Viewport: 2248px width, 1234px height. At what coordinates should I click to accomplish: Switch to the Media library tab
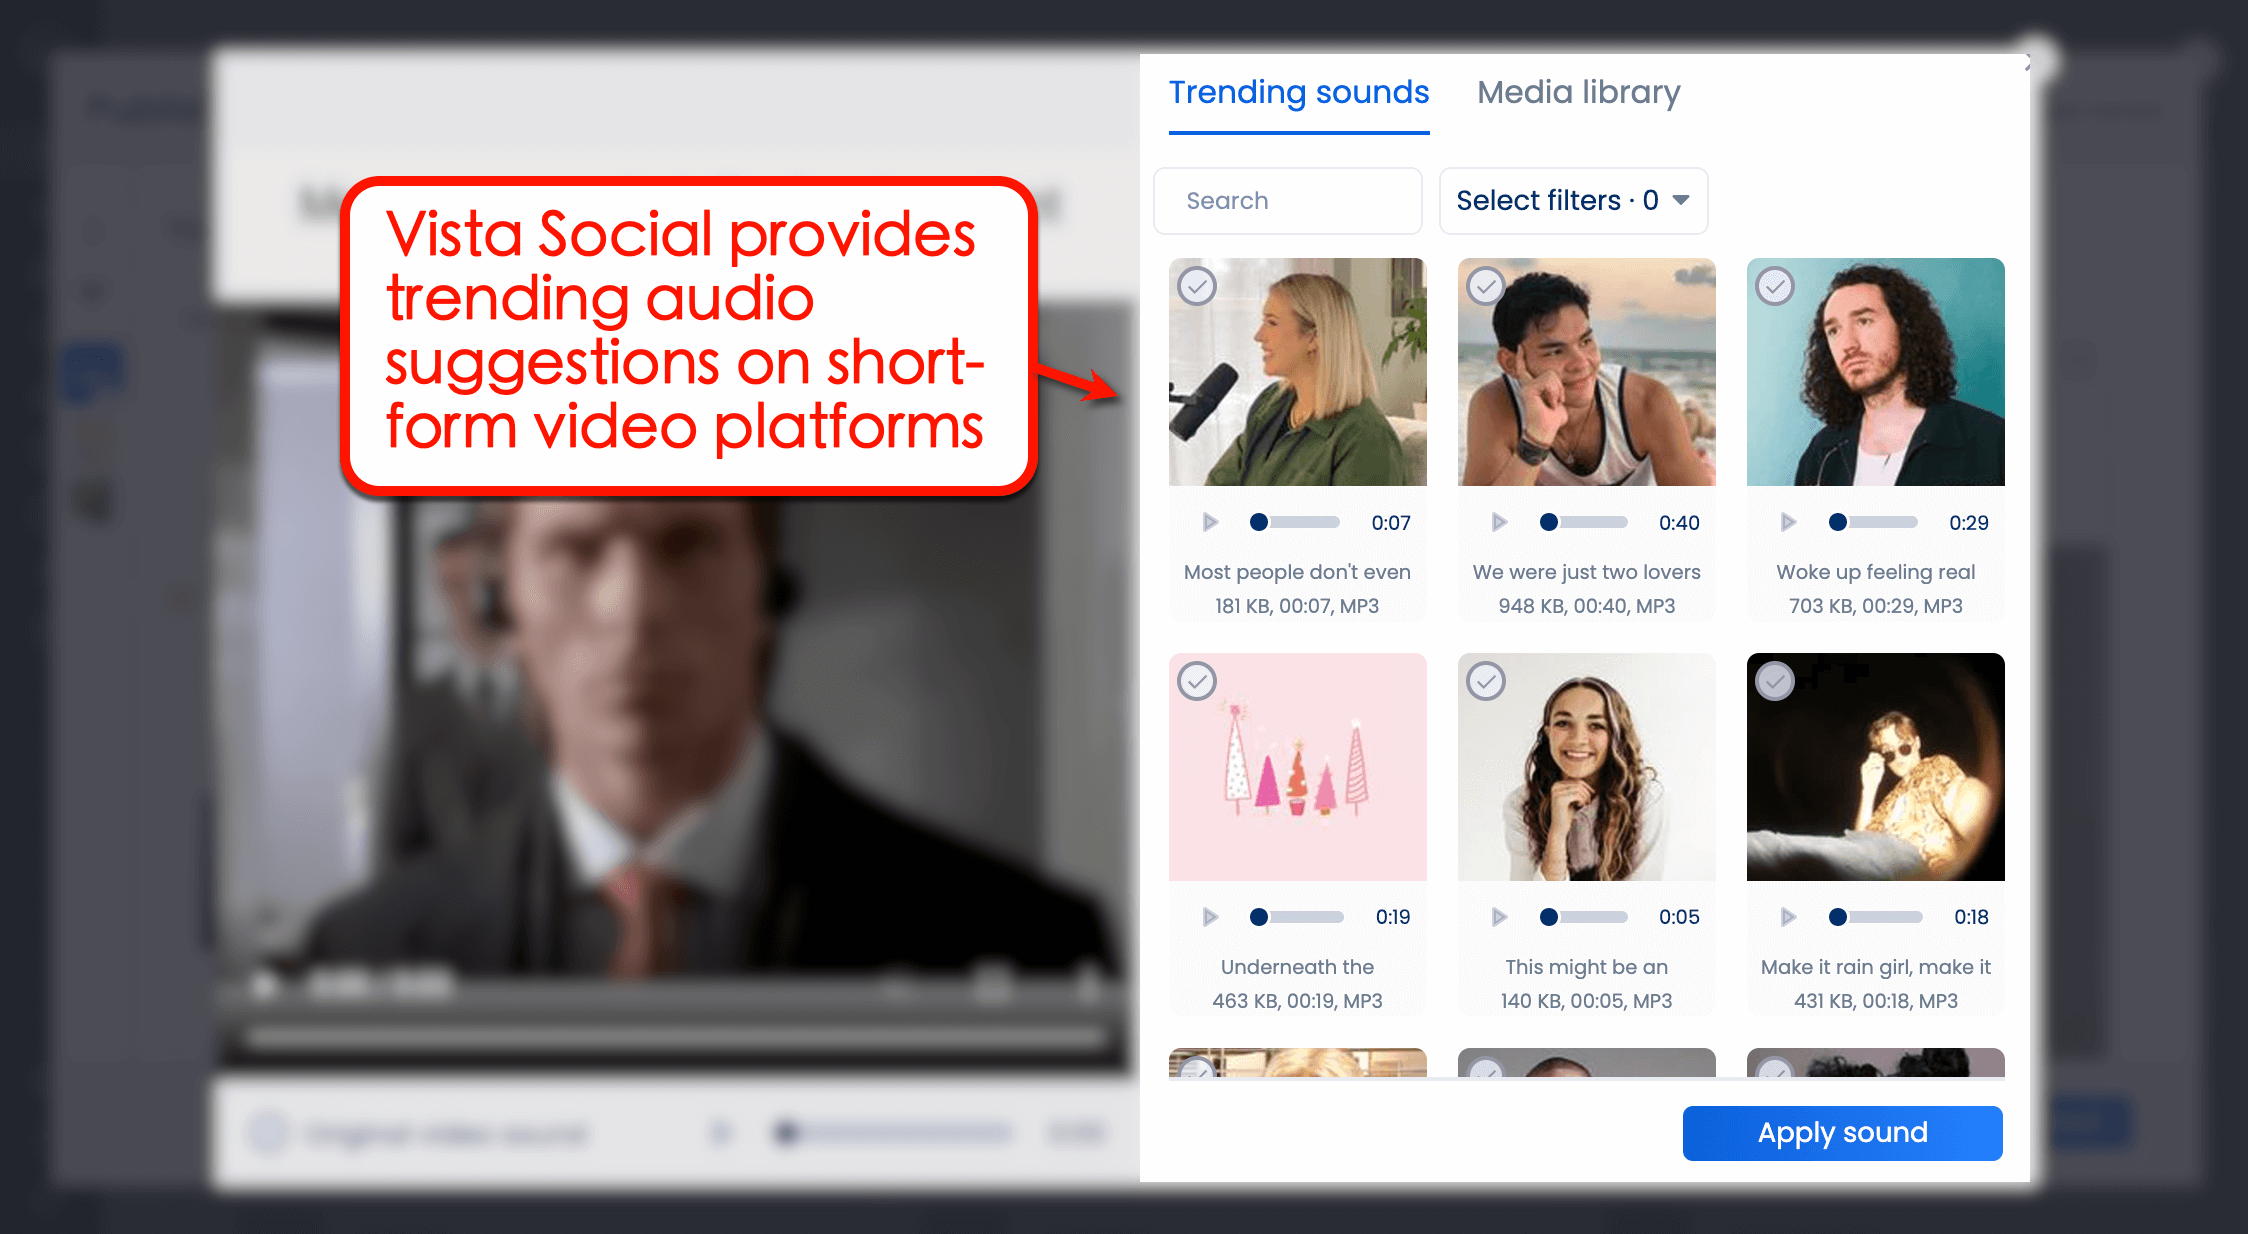(1578, 92)
